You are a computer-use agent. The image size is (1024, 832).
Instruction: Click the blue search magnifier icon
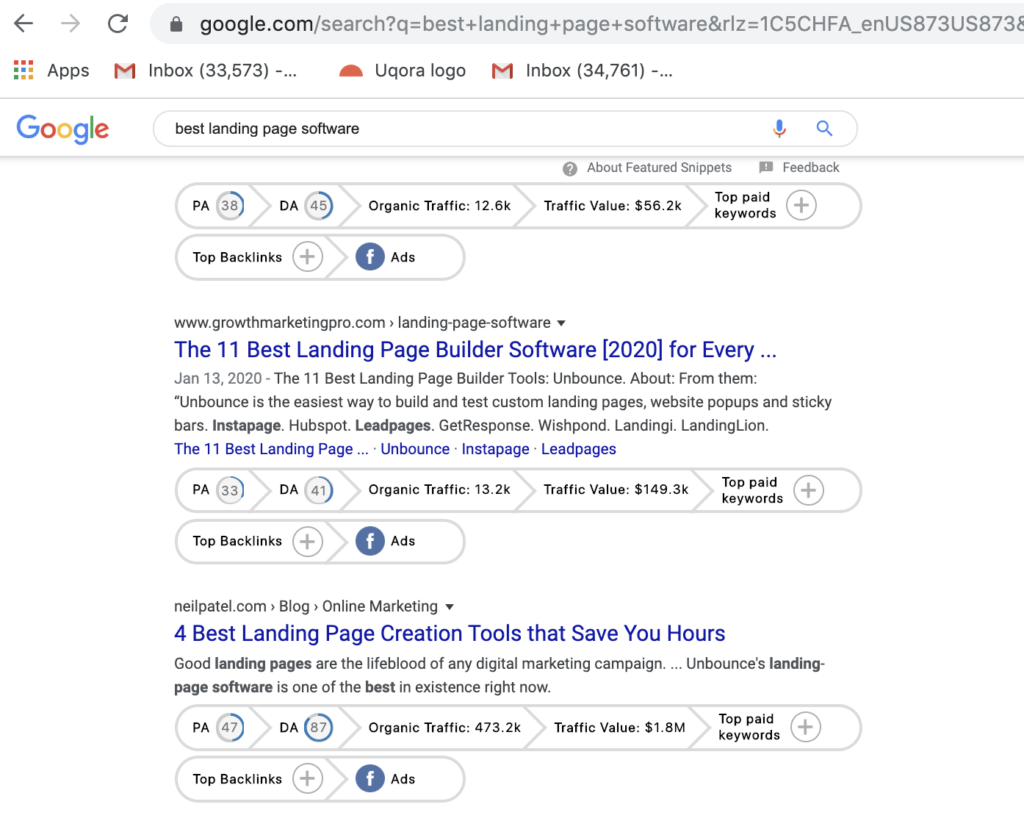click(824, 129)
